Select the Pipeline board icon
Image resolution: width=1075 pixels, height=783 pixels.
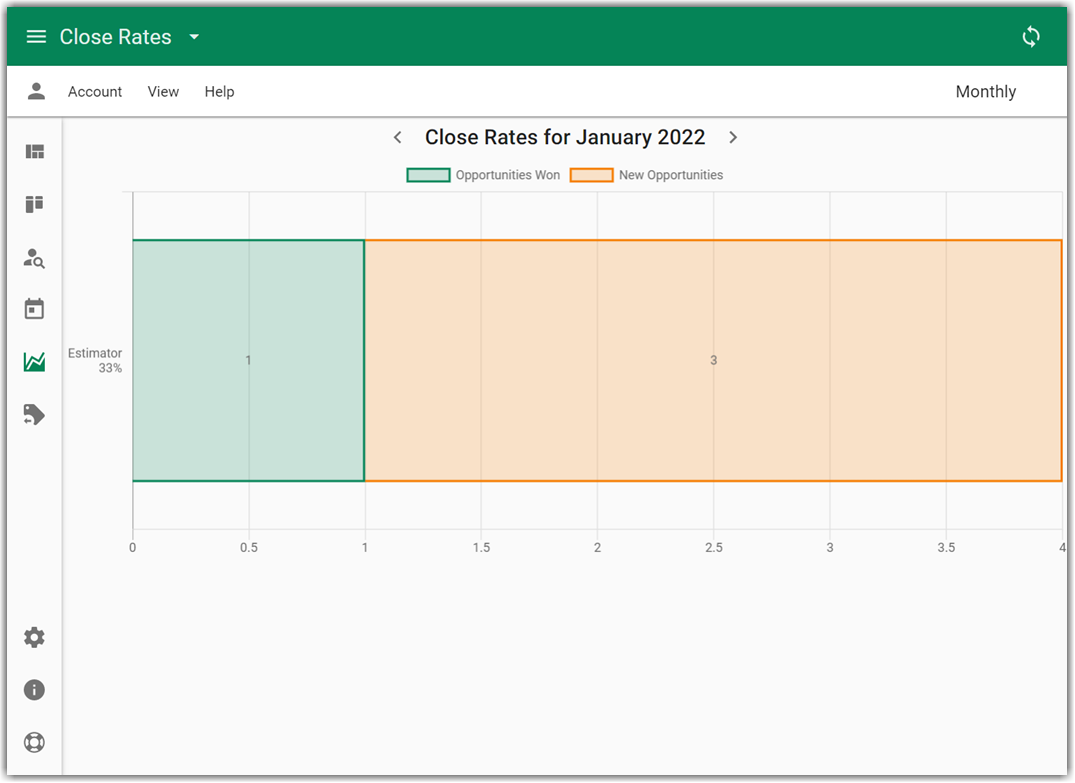(x=34, y=204)
